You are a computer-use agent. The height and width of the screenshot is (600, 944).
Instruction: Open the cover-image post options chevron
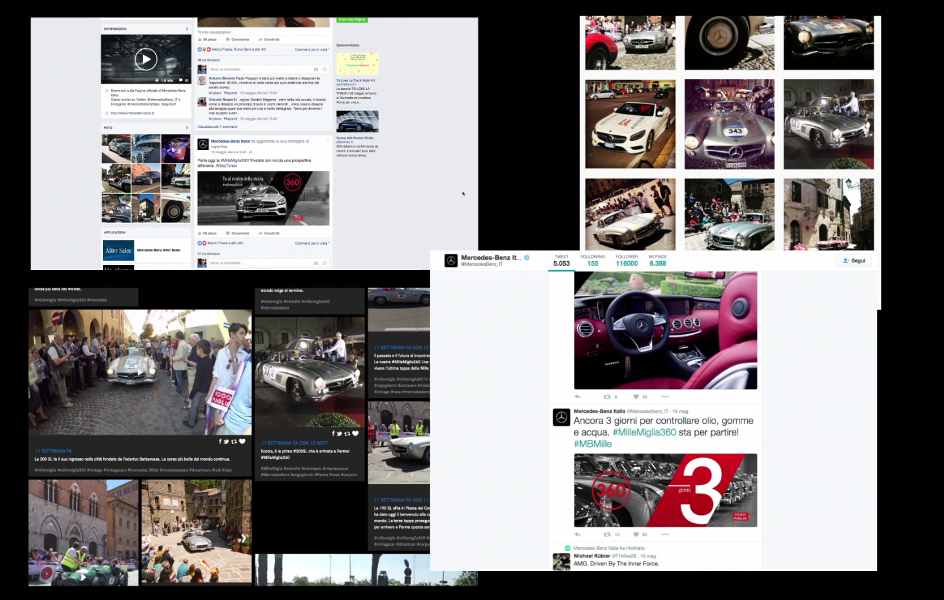click(x=327, y=141)
